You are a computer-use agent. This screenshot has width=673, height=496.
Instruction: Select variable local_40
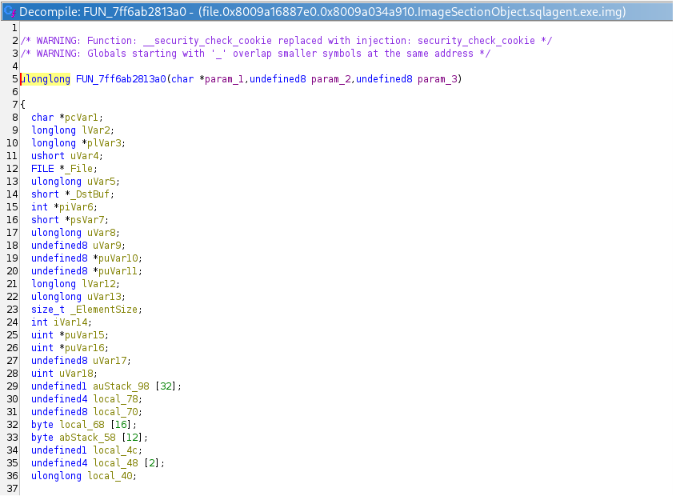coord(110,476)
